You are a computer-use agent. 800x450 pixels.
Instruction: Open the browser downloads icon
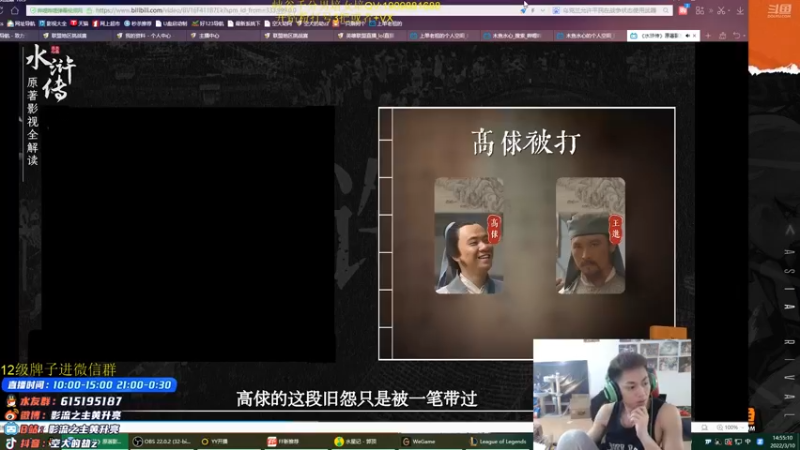click(740, 10)
